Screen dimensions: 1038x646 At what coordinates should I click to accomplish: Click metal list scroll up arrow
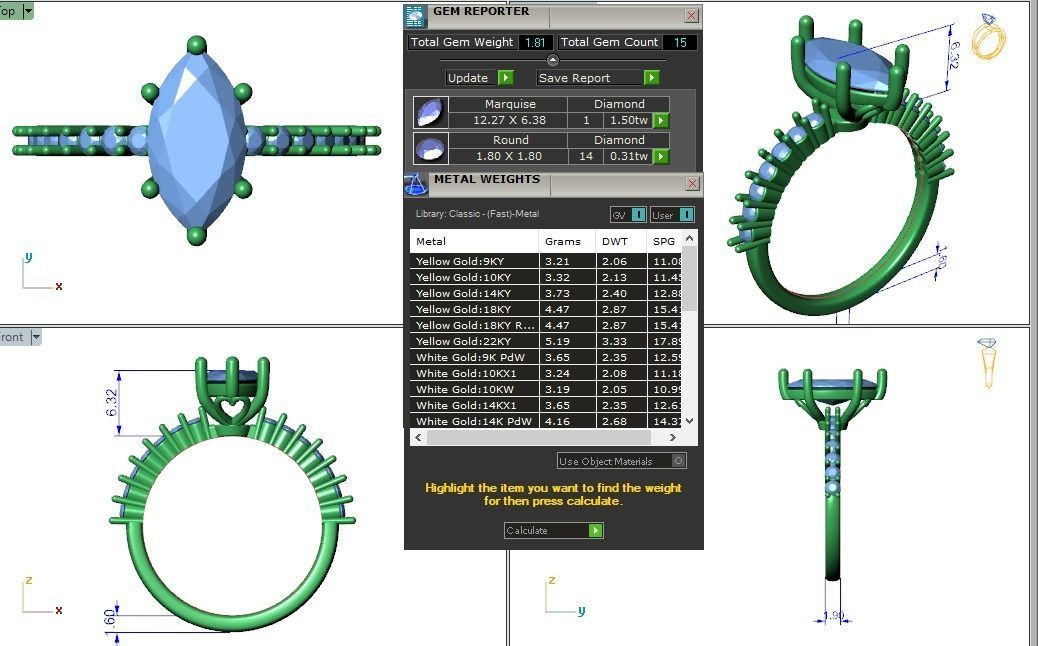[689, 238]
